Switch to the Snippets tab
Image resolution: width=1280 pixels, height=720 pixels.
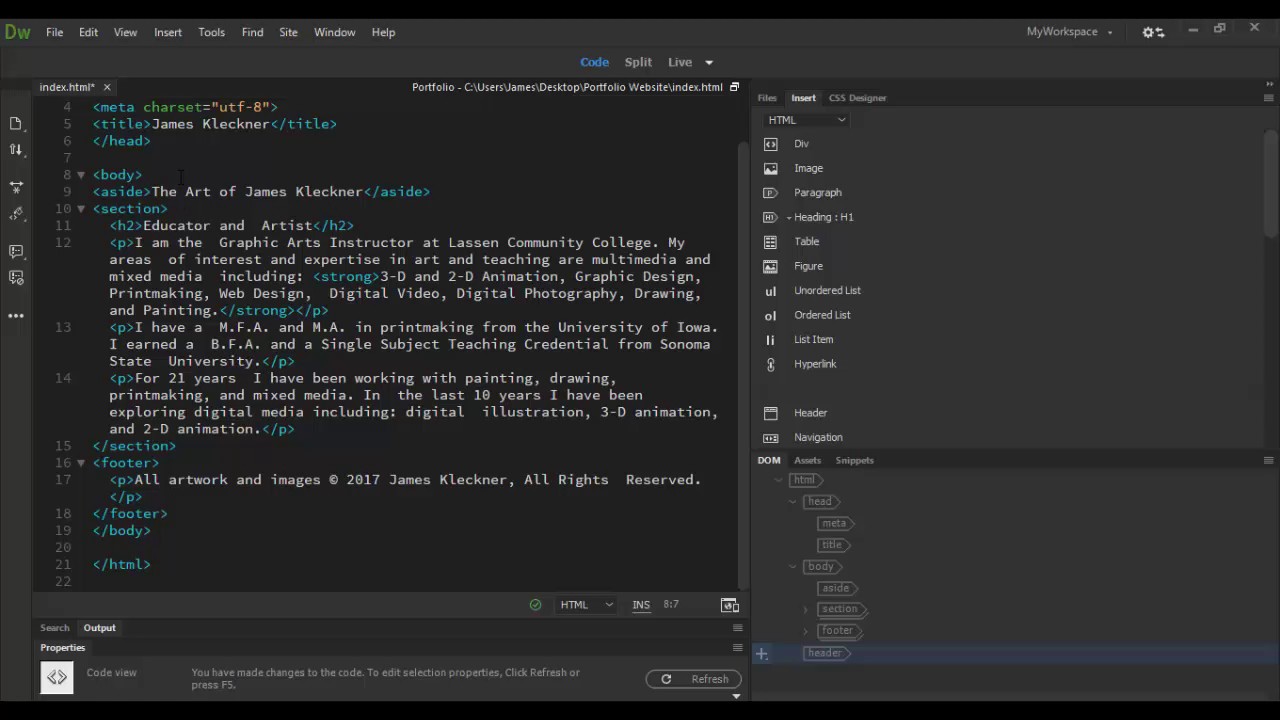click(x=854, y=460)
